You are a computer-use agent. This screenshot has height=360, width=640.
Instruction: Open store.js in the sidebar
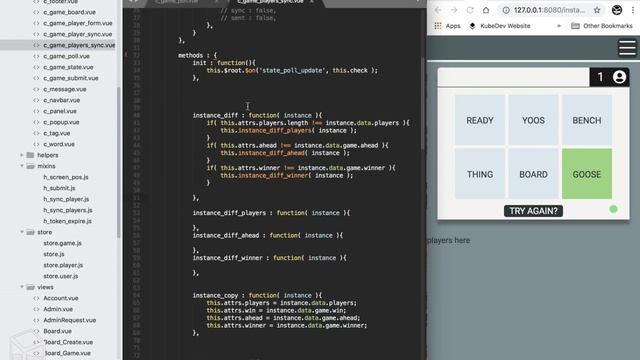(54, 254)
